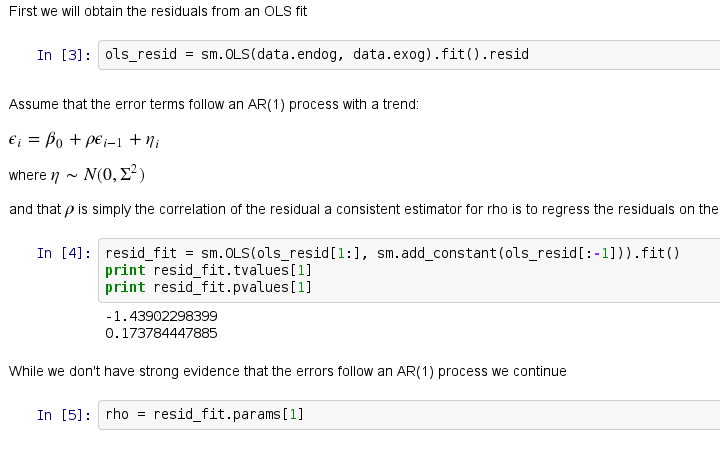Place cursor on the resid_fit assignment line
The image size is (720, 450).
pyautogui.click(x=392, y=253)
